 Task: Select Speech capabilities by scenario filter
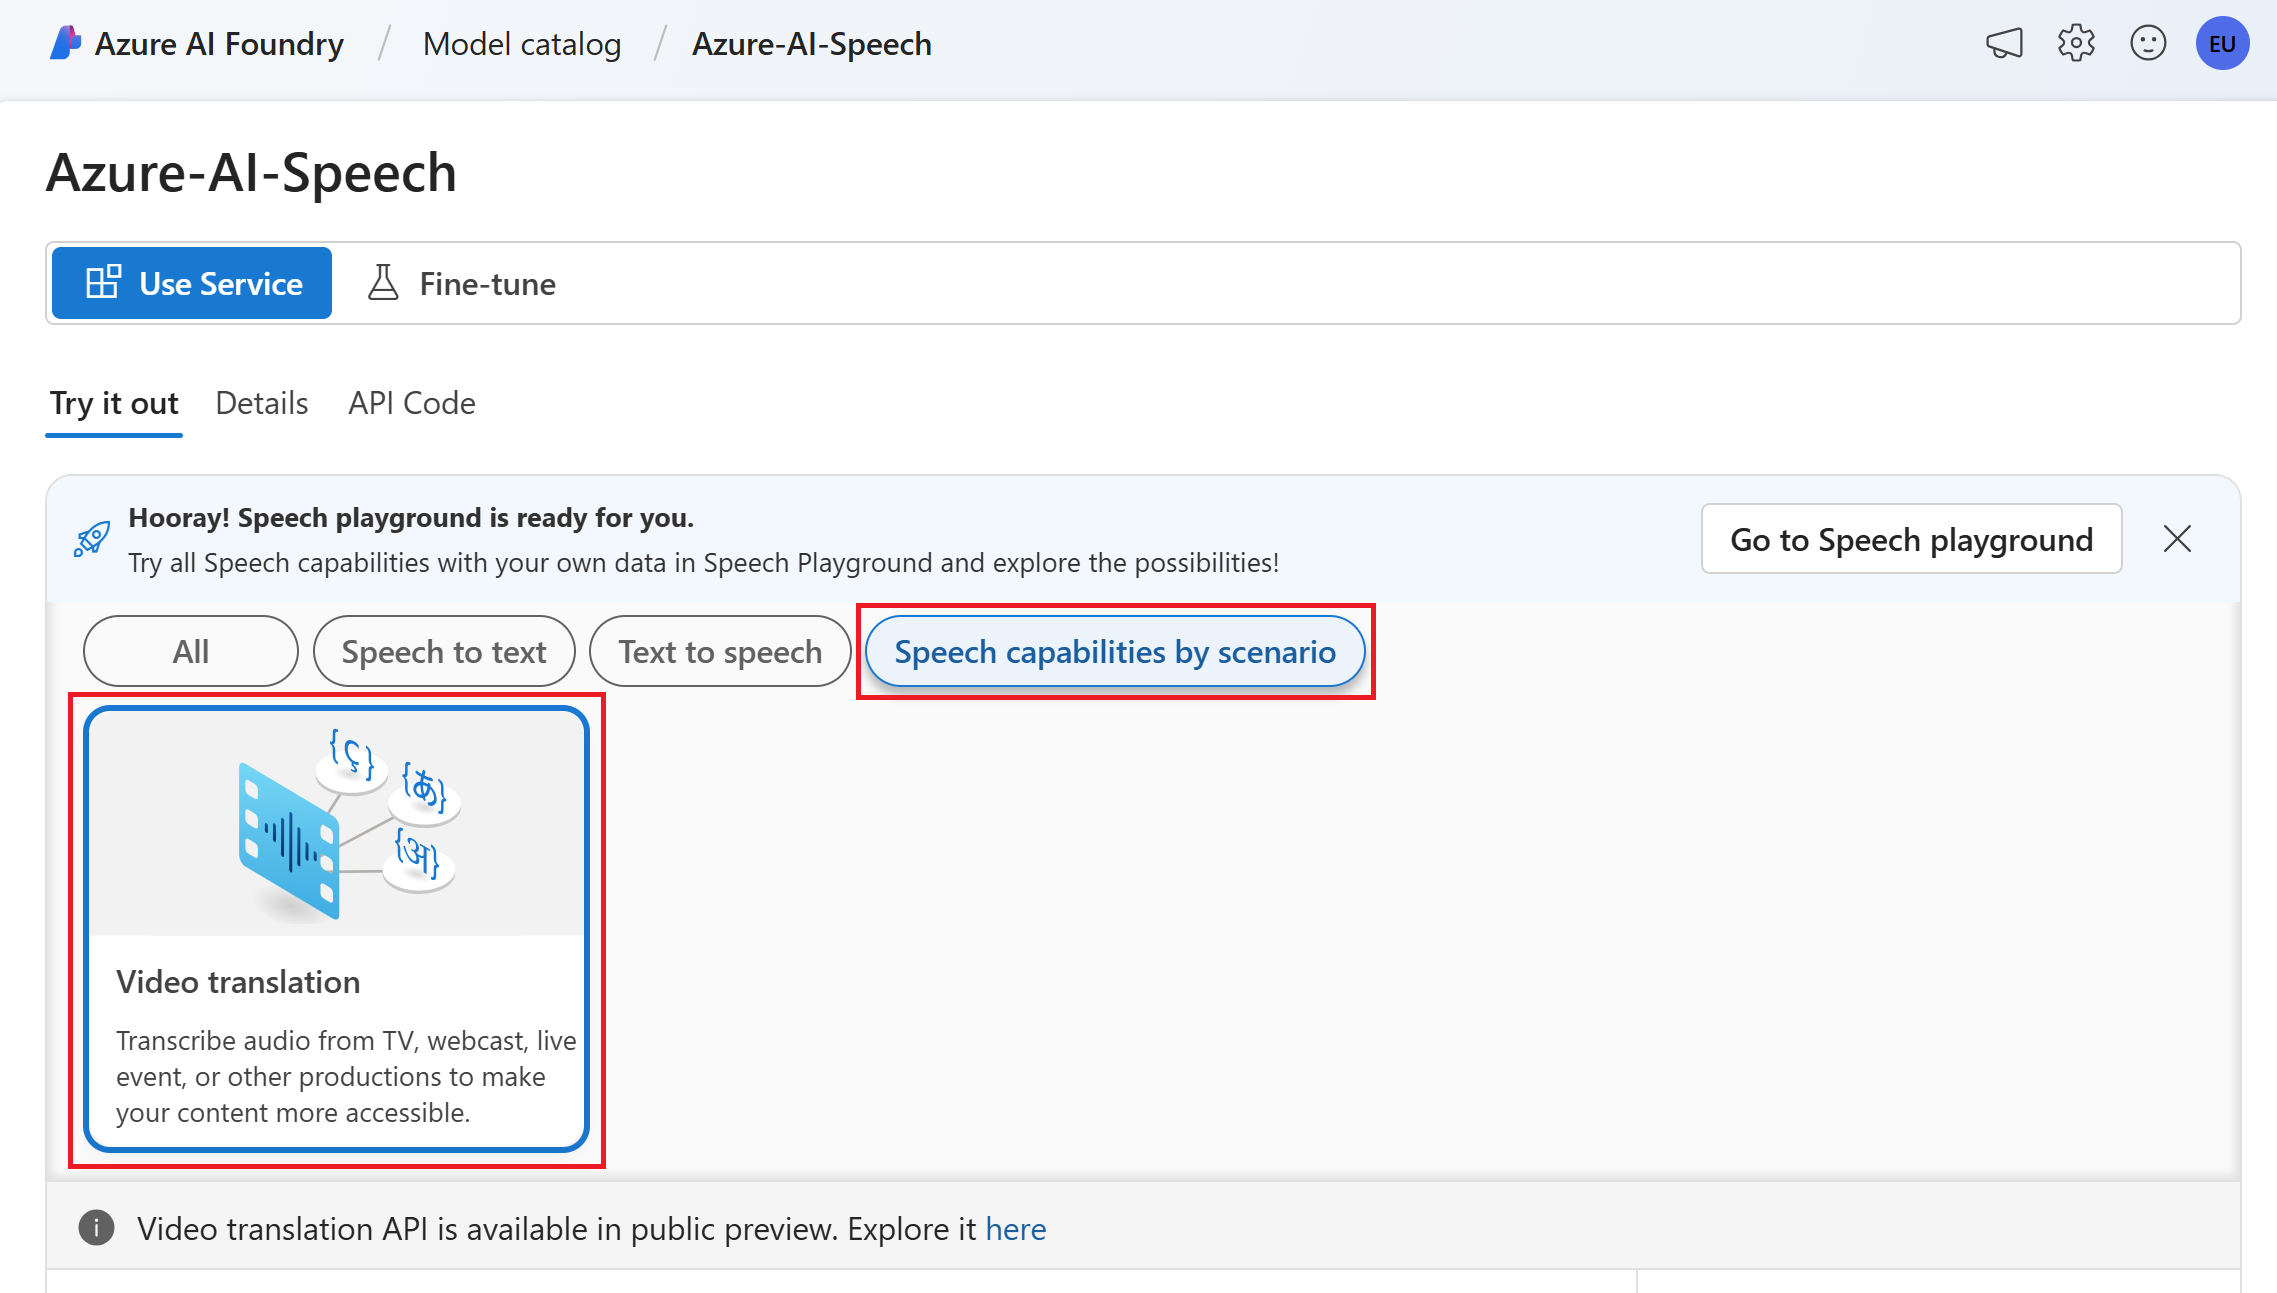[1114, 651]
